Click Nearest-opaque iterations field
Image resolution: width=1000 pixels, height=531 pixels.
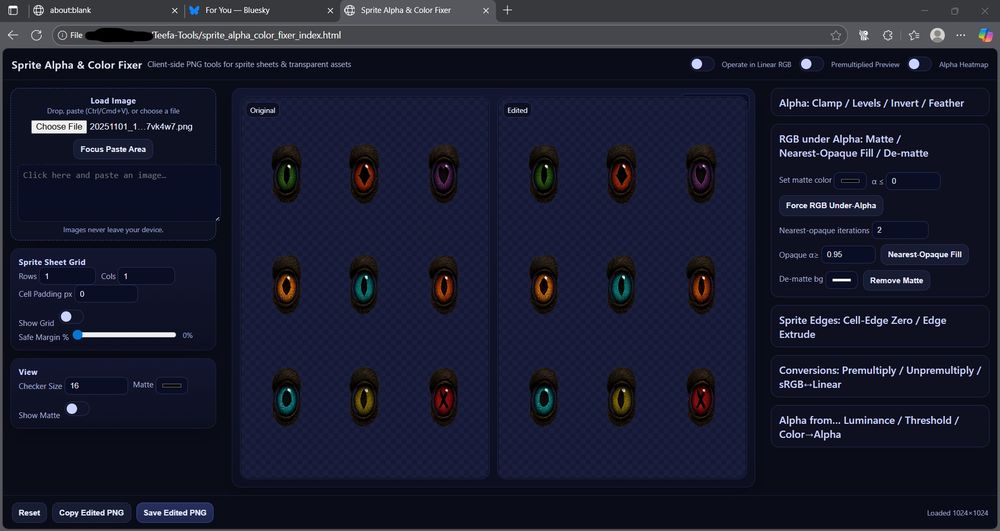(x=900, y=230)
